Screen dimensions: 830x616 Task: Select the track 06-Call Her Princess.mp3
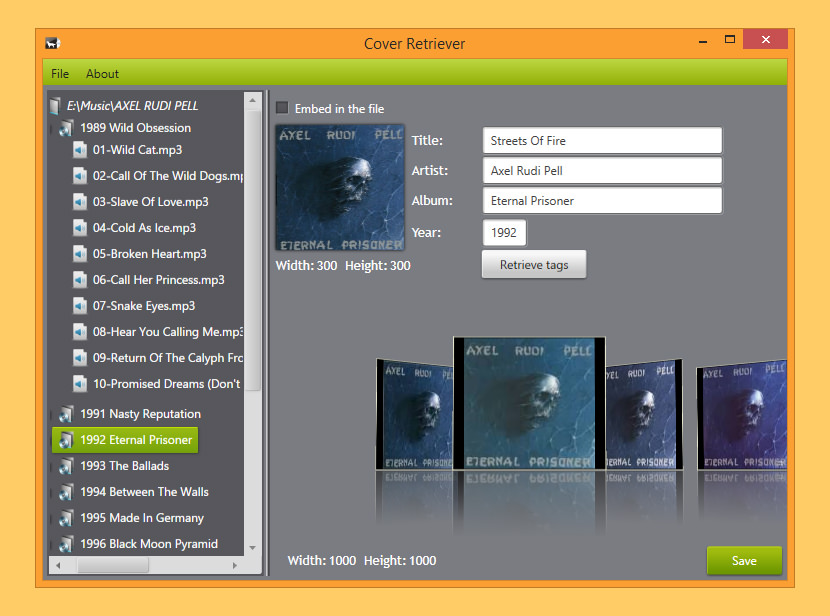pyautogui.click(x=158, y=279)
